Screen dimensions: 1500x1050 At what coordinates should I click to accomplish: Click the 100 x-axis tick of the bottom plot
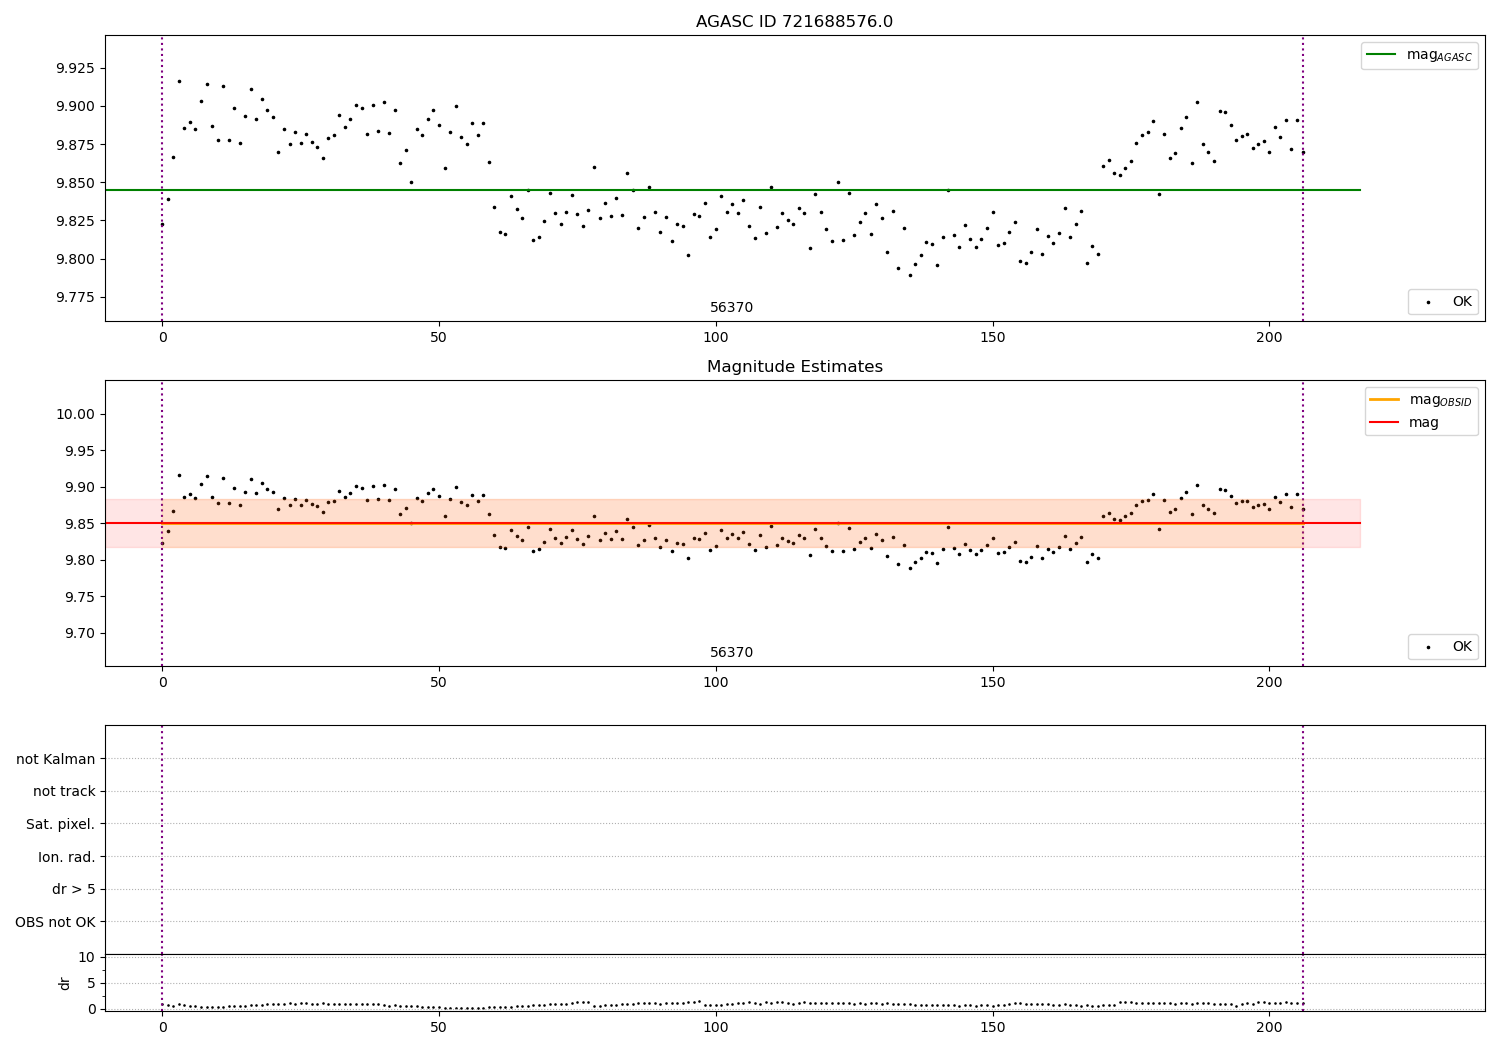coord(715,1028)
